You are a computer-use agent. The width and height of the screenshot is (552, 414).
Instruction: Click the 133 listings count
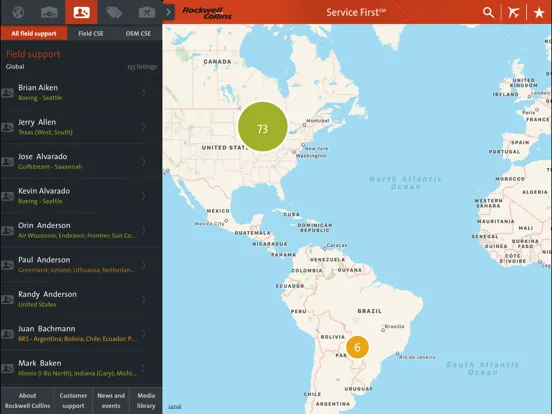coord(142,67)
